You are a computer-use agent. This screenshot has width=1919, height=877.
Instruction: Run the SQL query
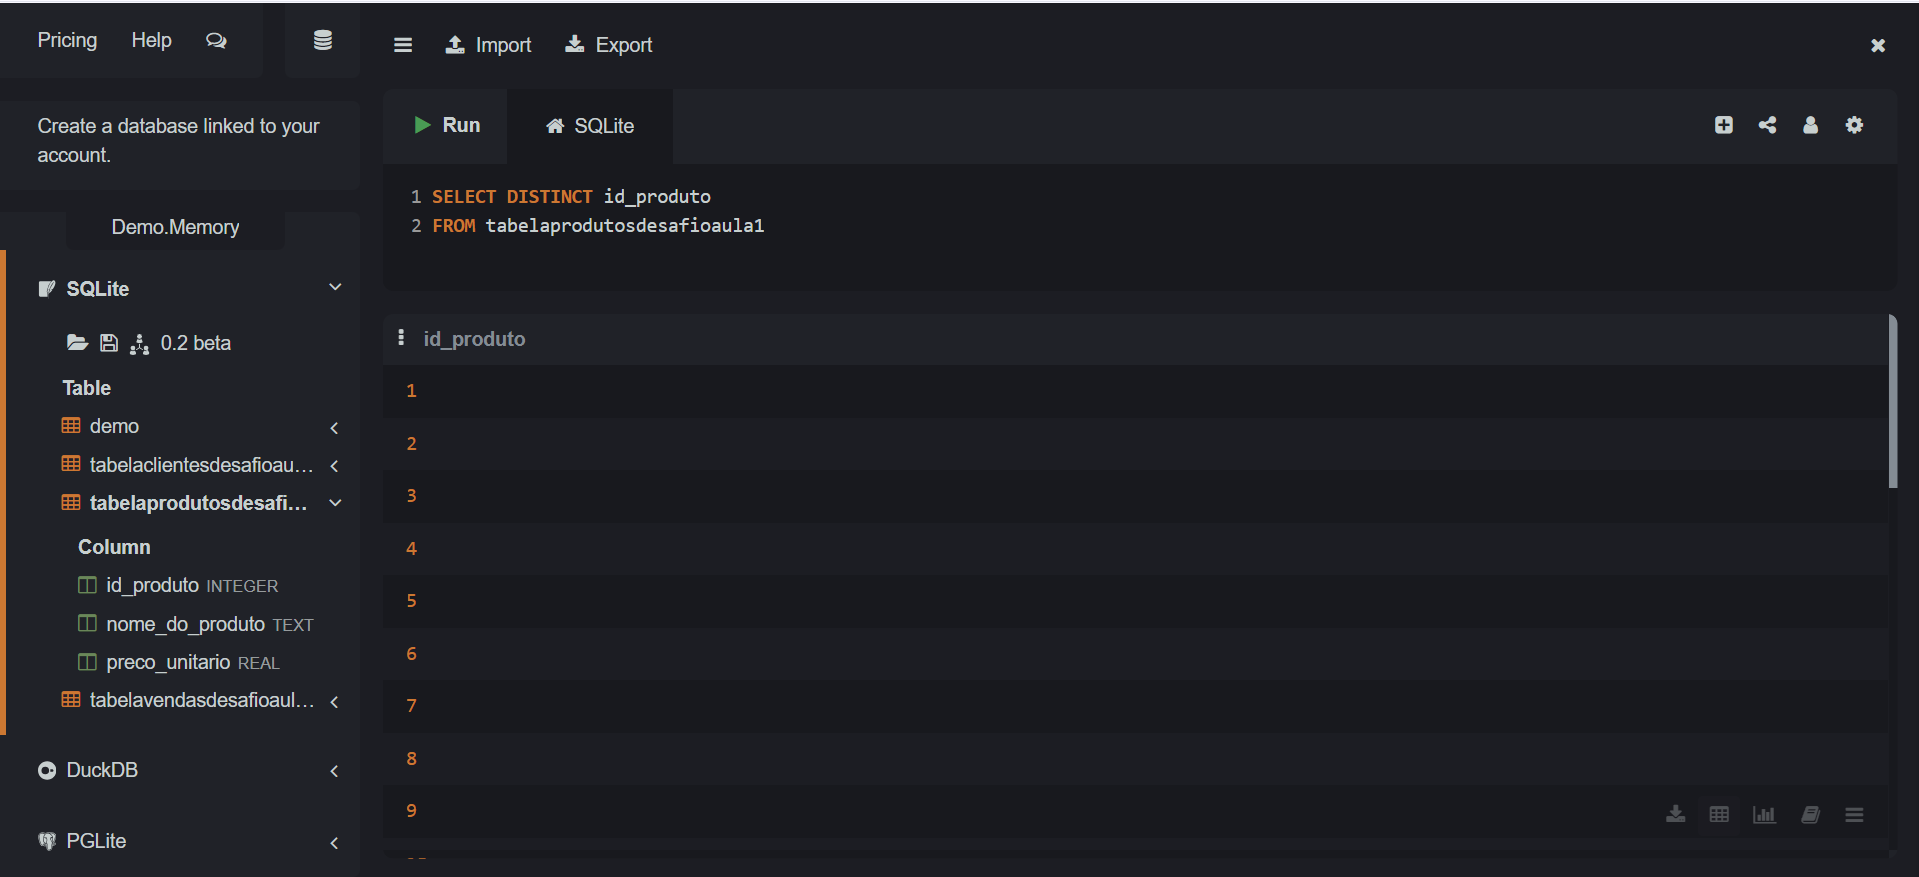coord(447,125)
